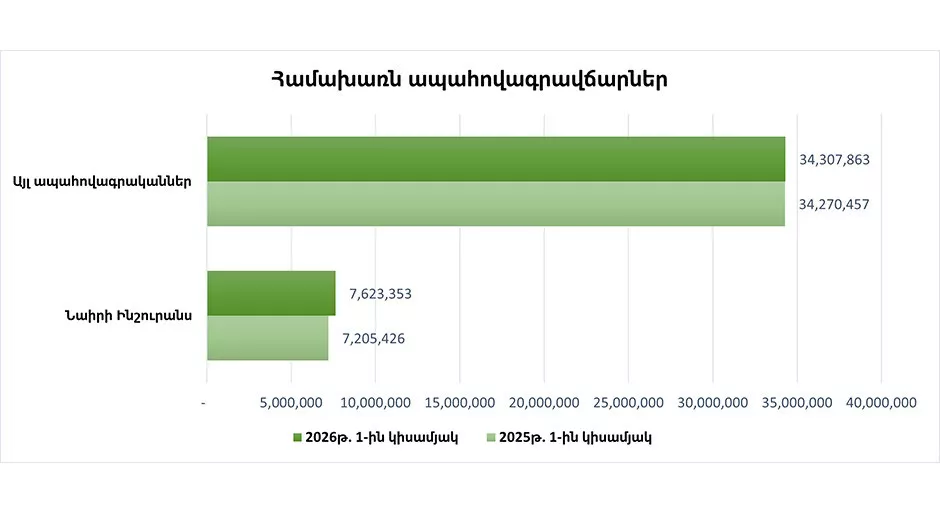Select the 2026 legend dark green swatch
Viewport: 940px width, 528px height.
[297, 438]
